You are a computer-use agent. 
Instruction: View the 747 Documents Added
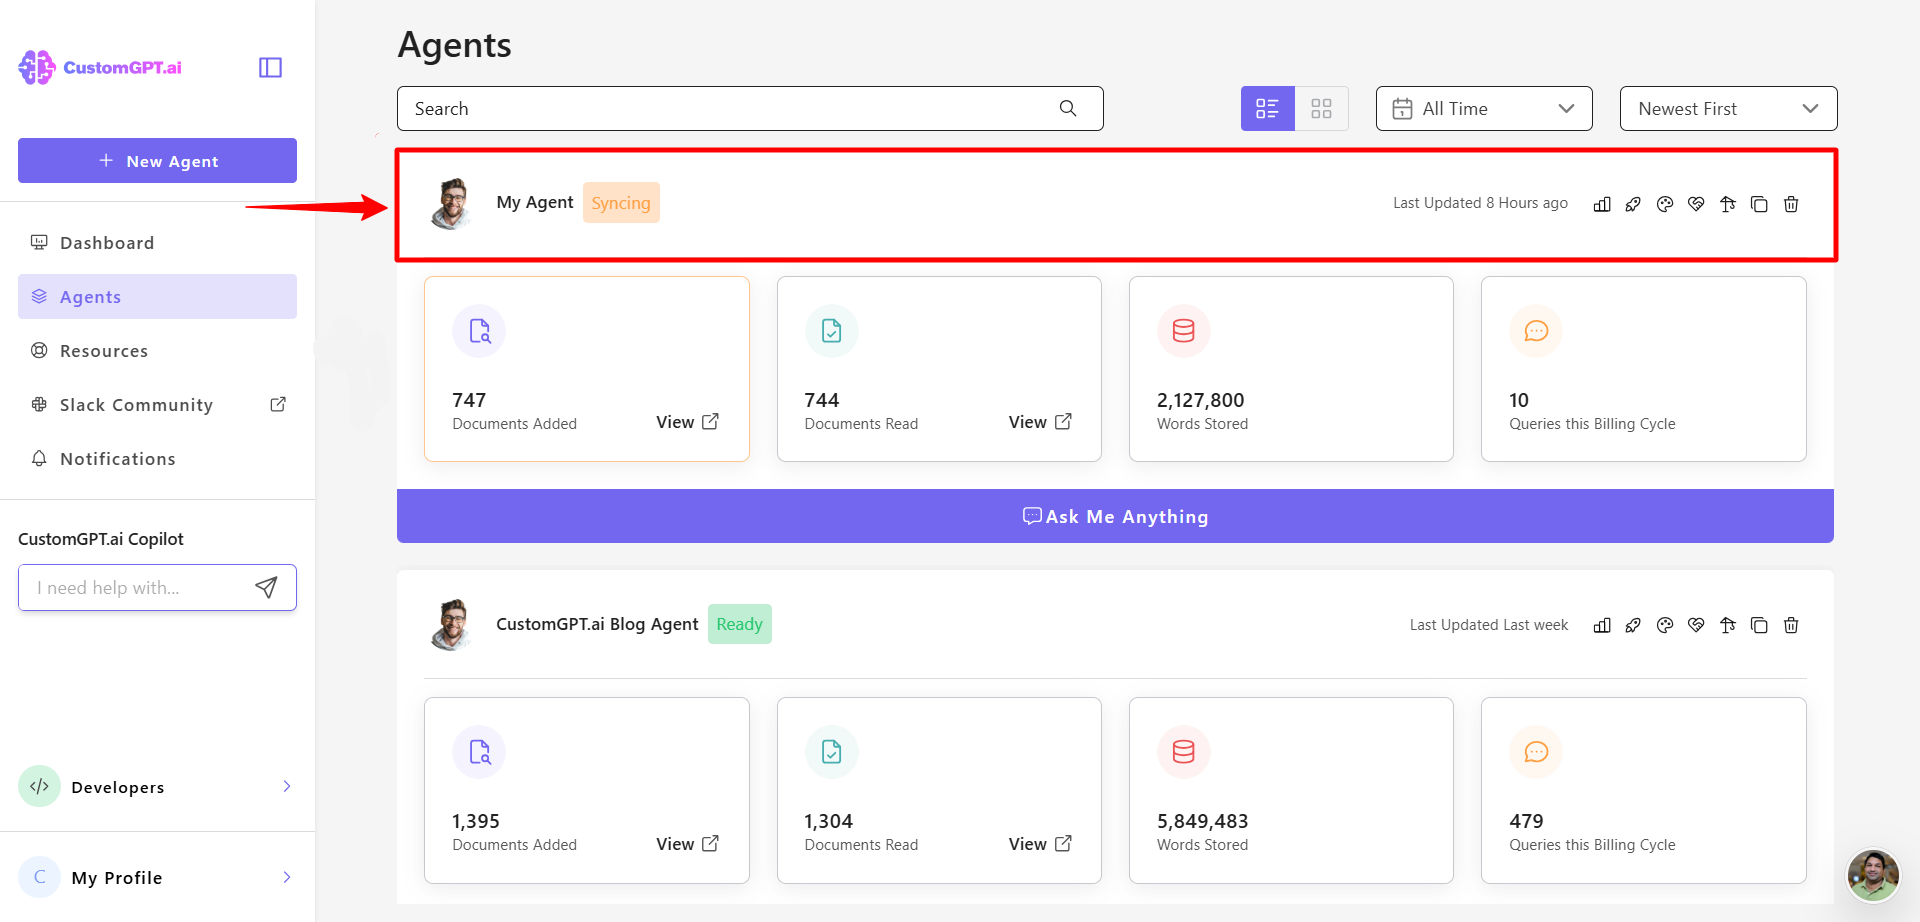tap(687, 422)
